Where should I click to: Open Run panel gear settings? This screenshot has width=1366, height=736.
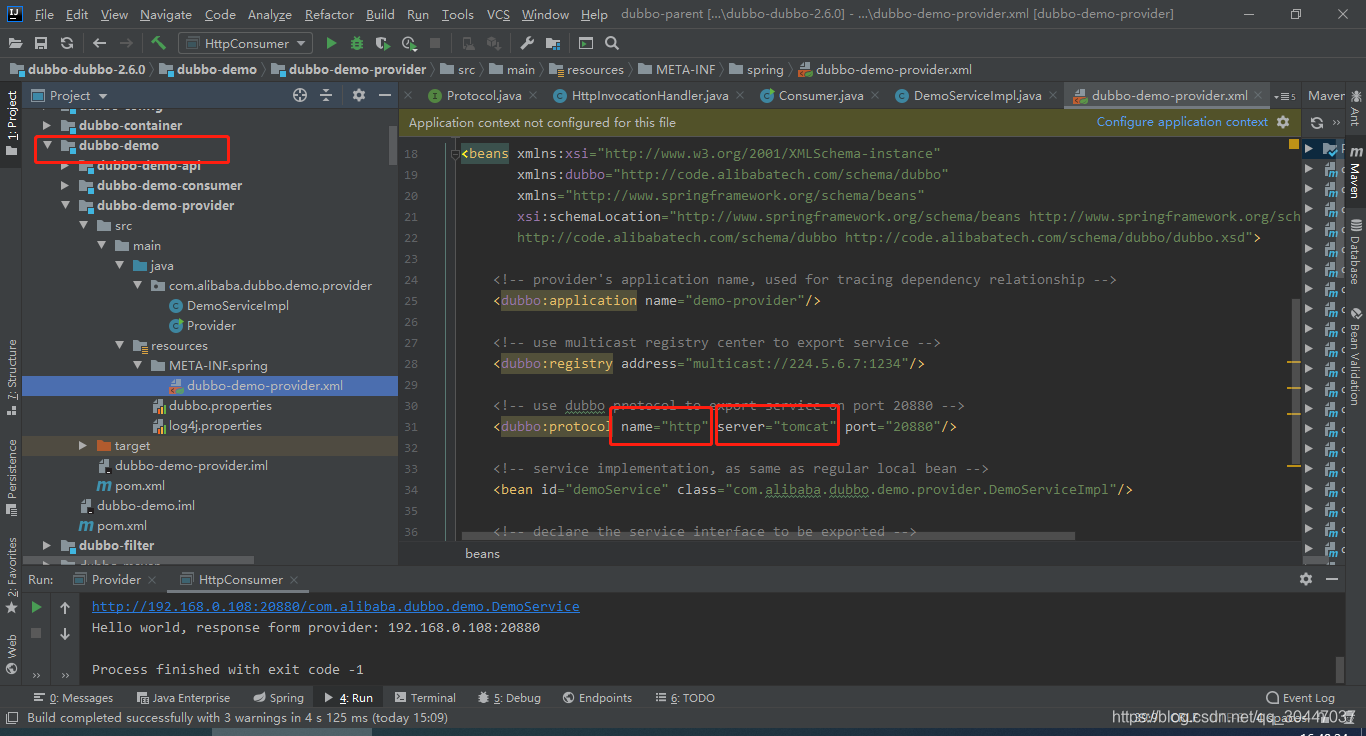(x=1305, y=579)
